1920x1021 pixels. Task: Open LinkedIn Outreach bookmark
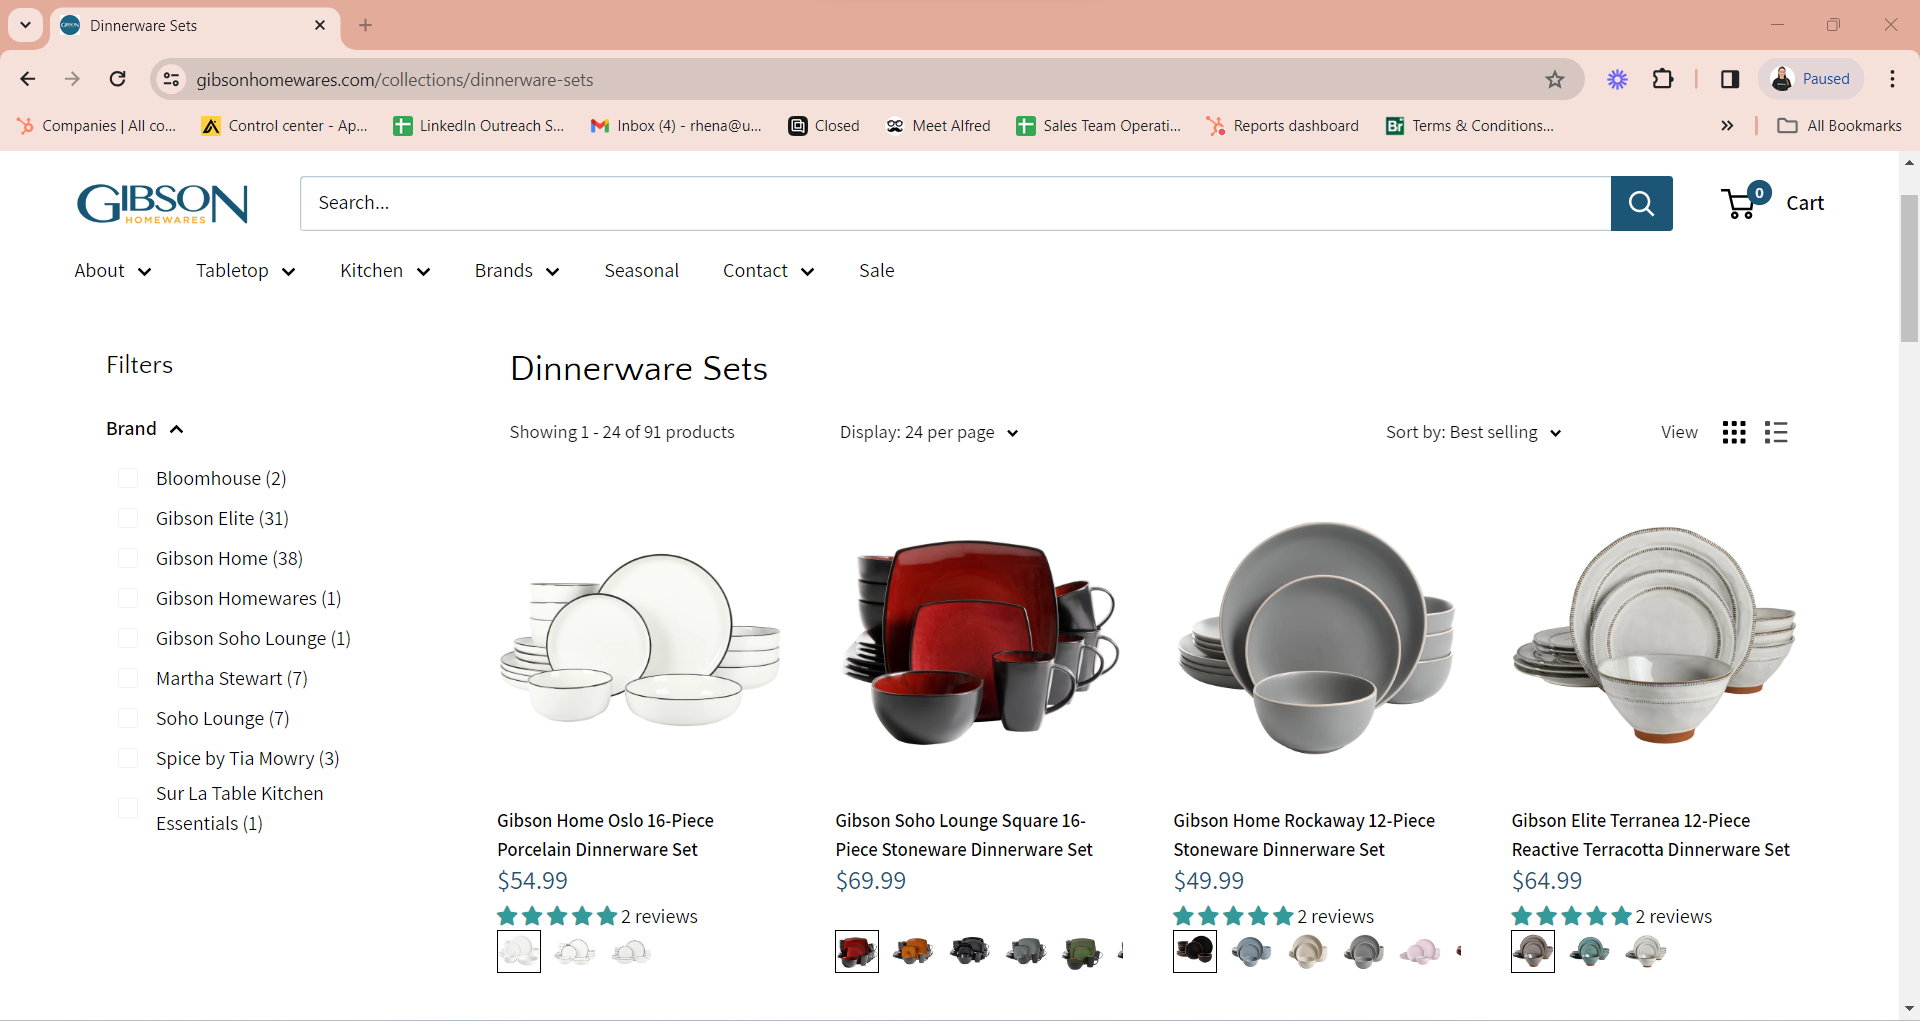[479, 126]
